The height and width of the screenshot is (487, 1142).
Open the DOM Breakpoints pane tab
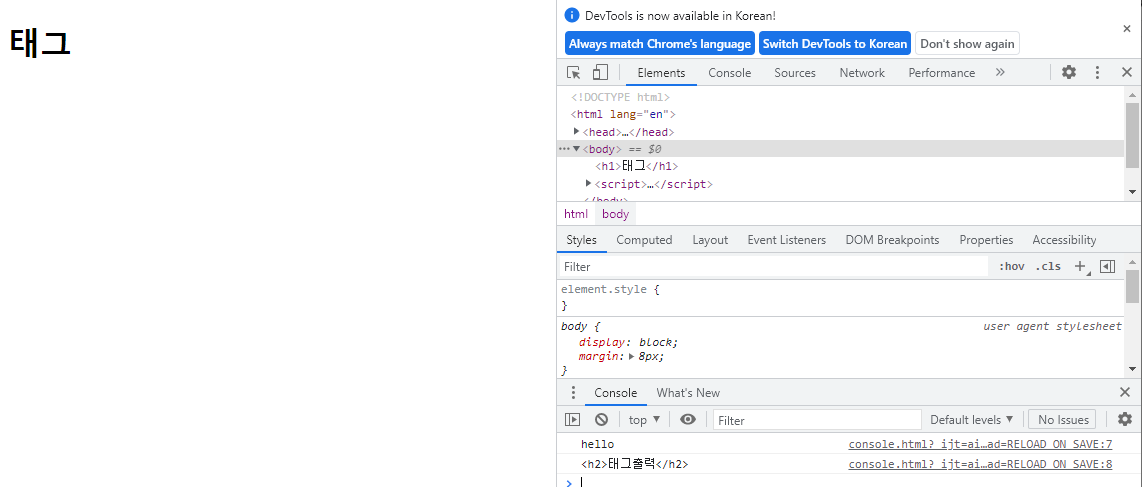point(892,240)
